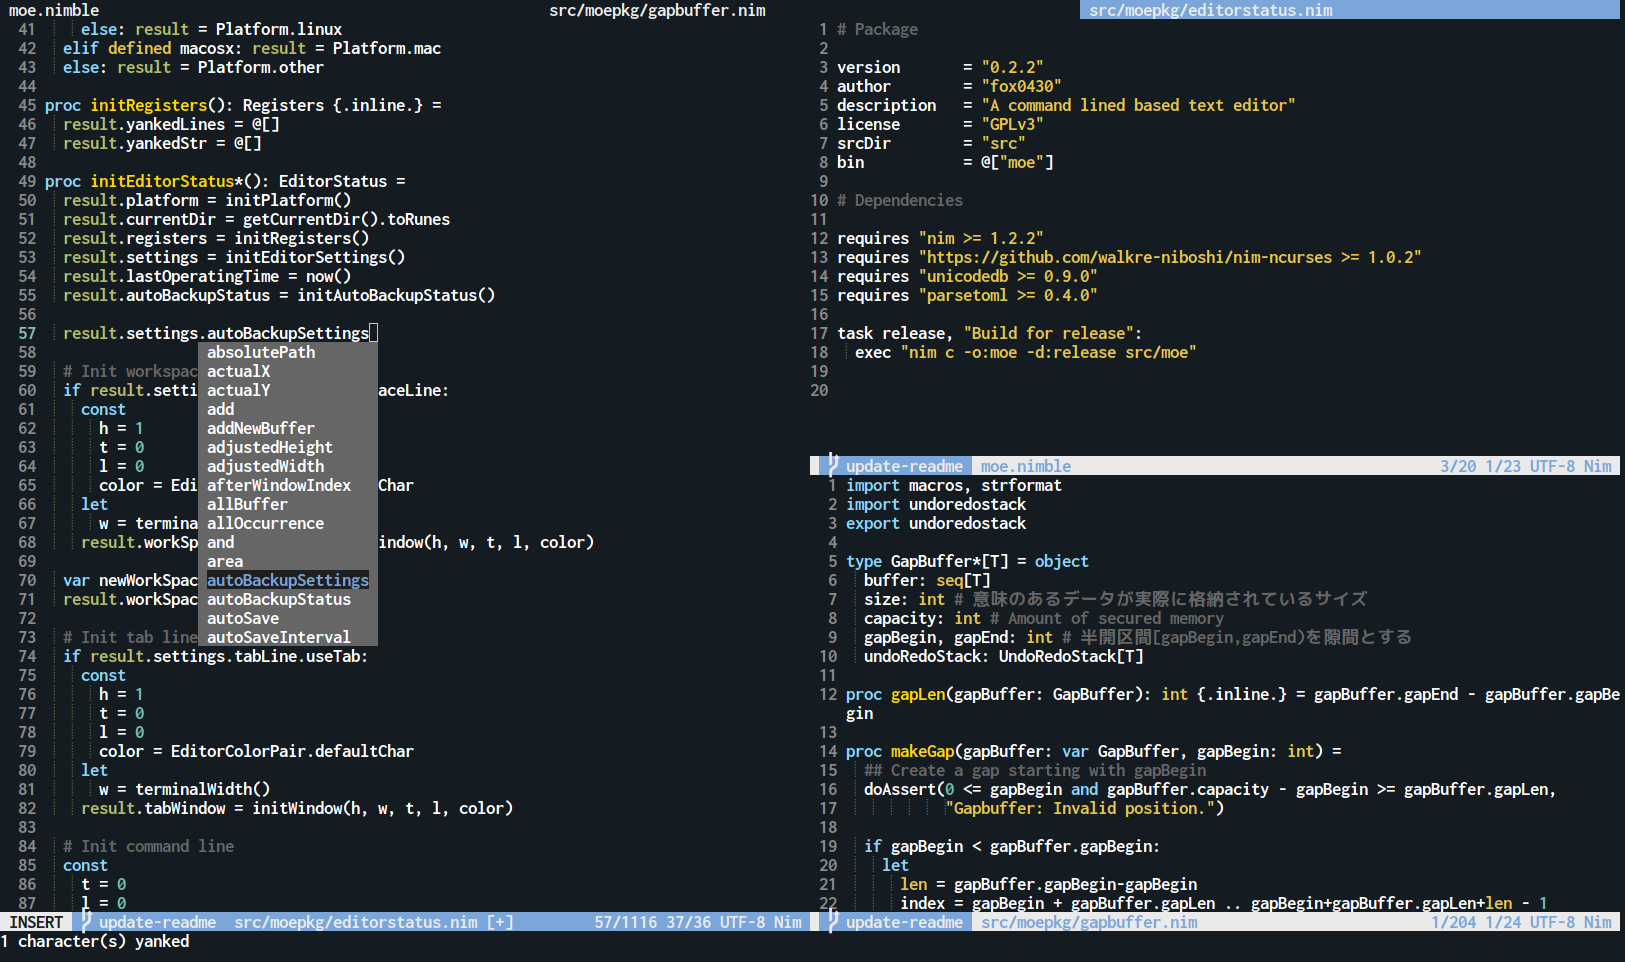
Task: Click '# Init command line' comment
Action: click(x=148, y=846)
